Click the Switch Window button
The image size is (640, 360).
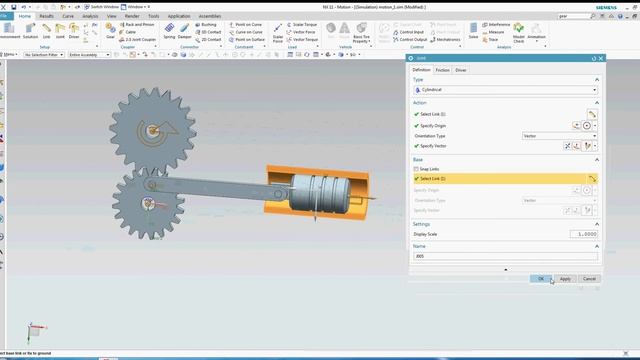point(101,7)
